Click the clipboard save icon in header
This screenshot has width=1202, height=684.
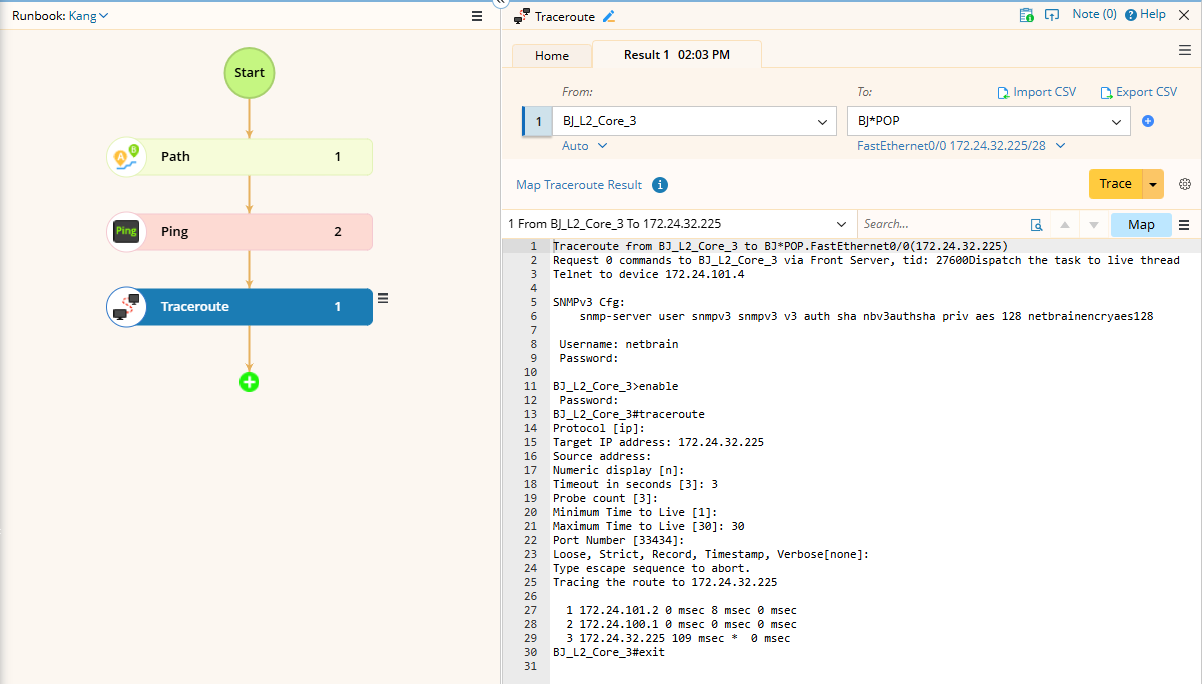tap(1026, 15)
